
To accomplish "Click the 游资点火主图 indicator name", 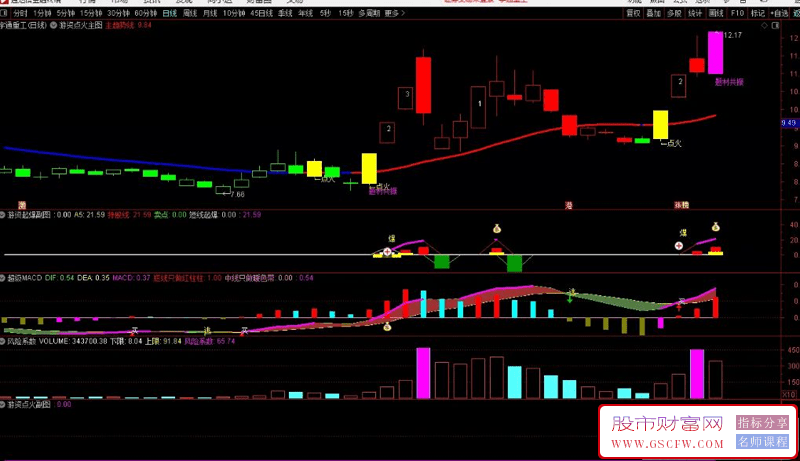I will pyautogui.click(x=81, y=25).
